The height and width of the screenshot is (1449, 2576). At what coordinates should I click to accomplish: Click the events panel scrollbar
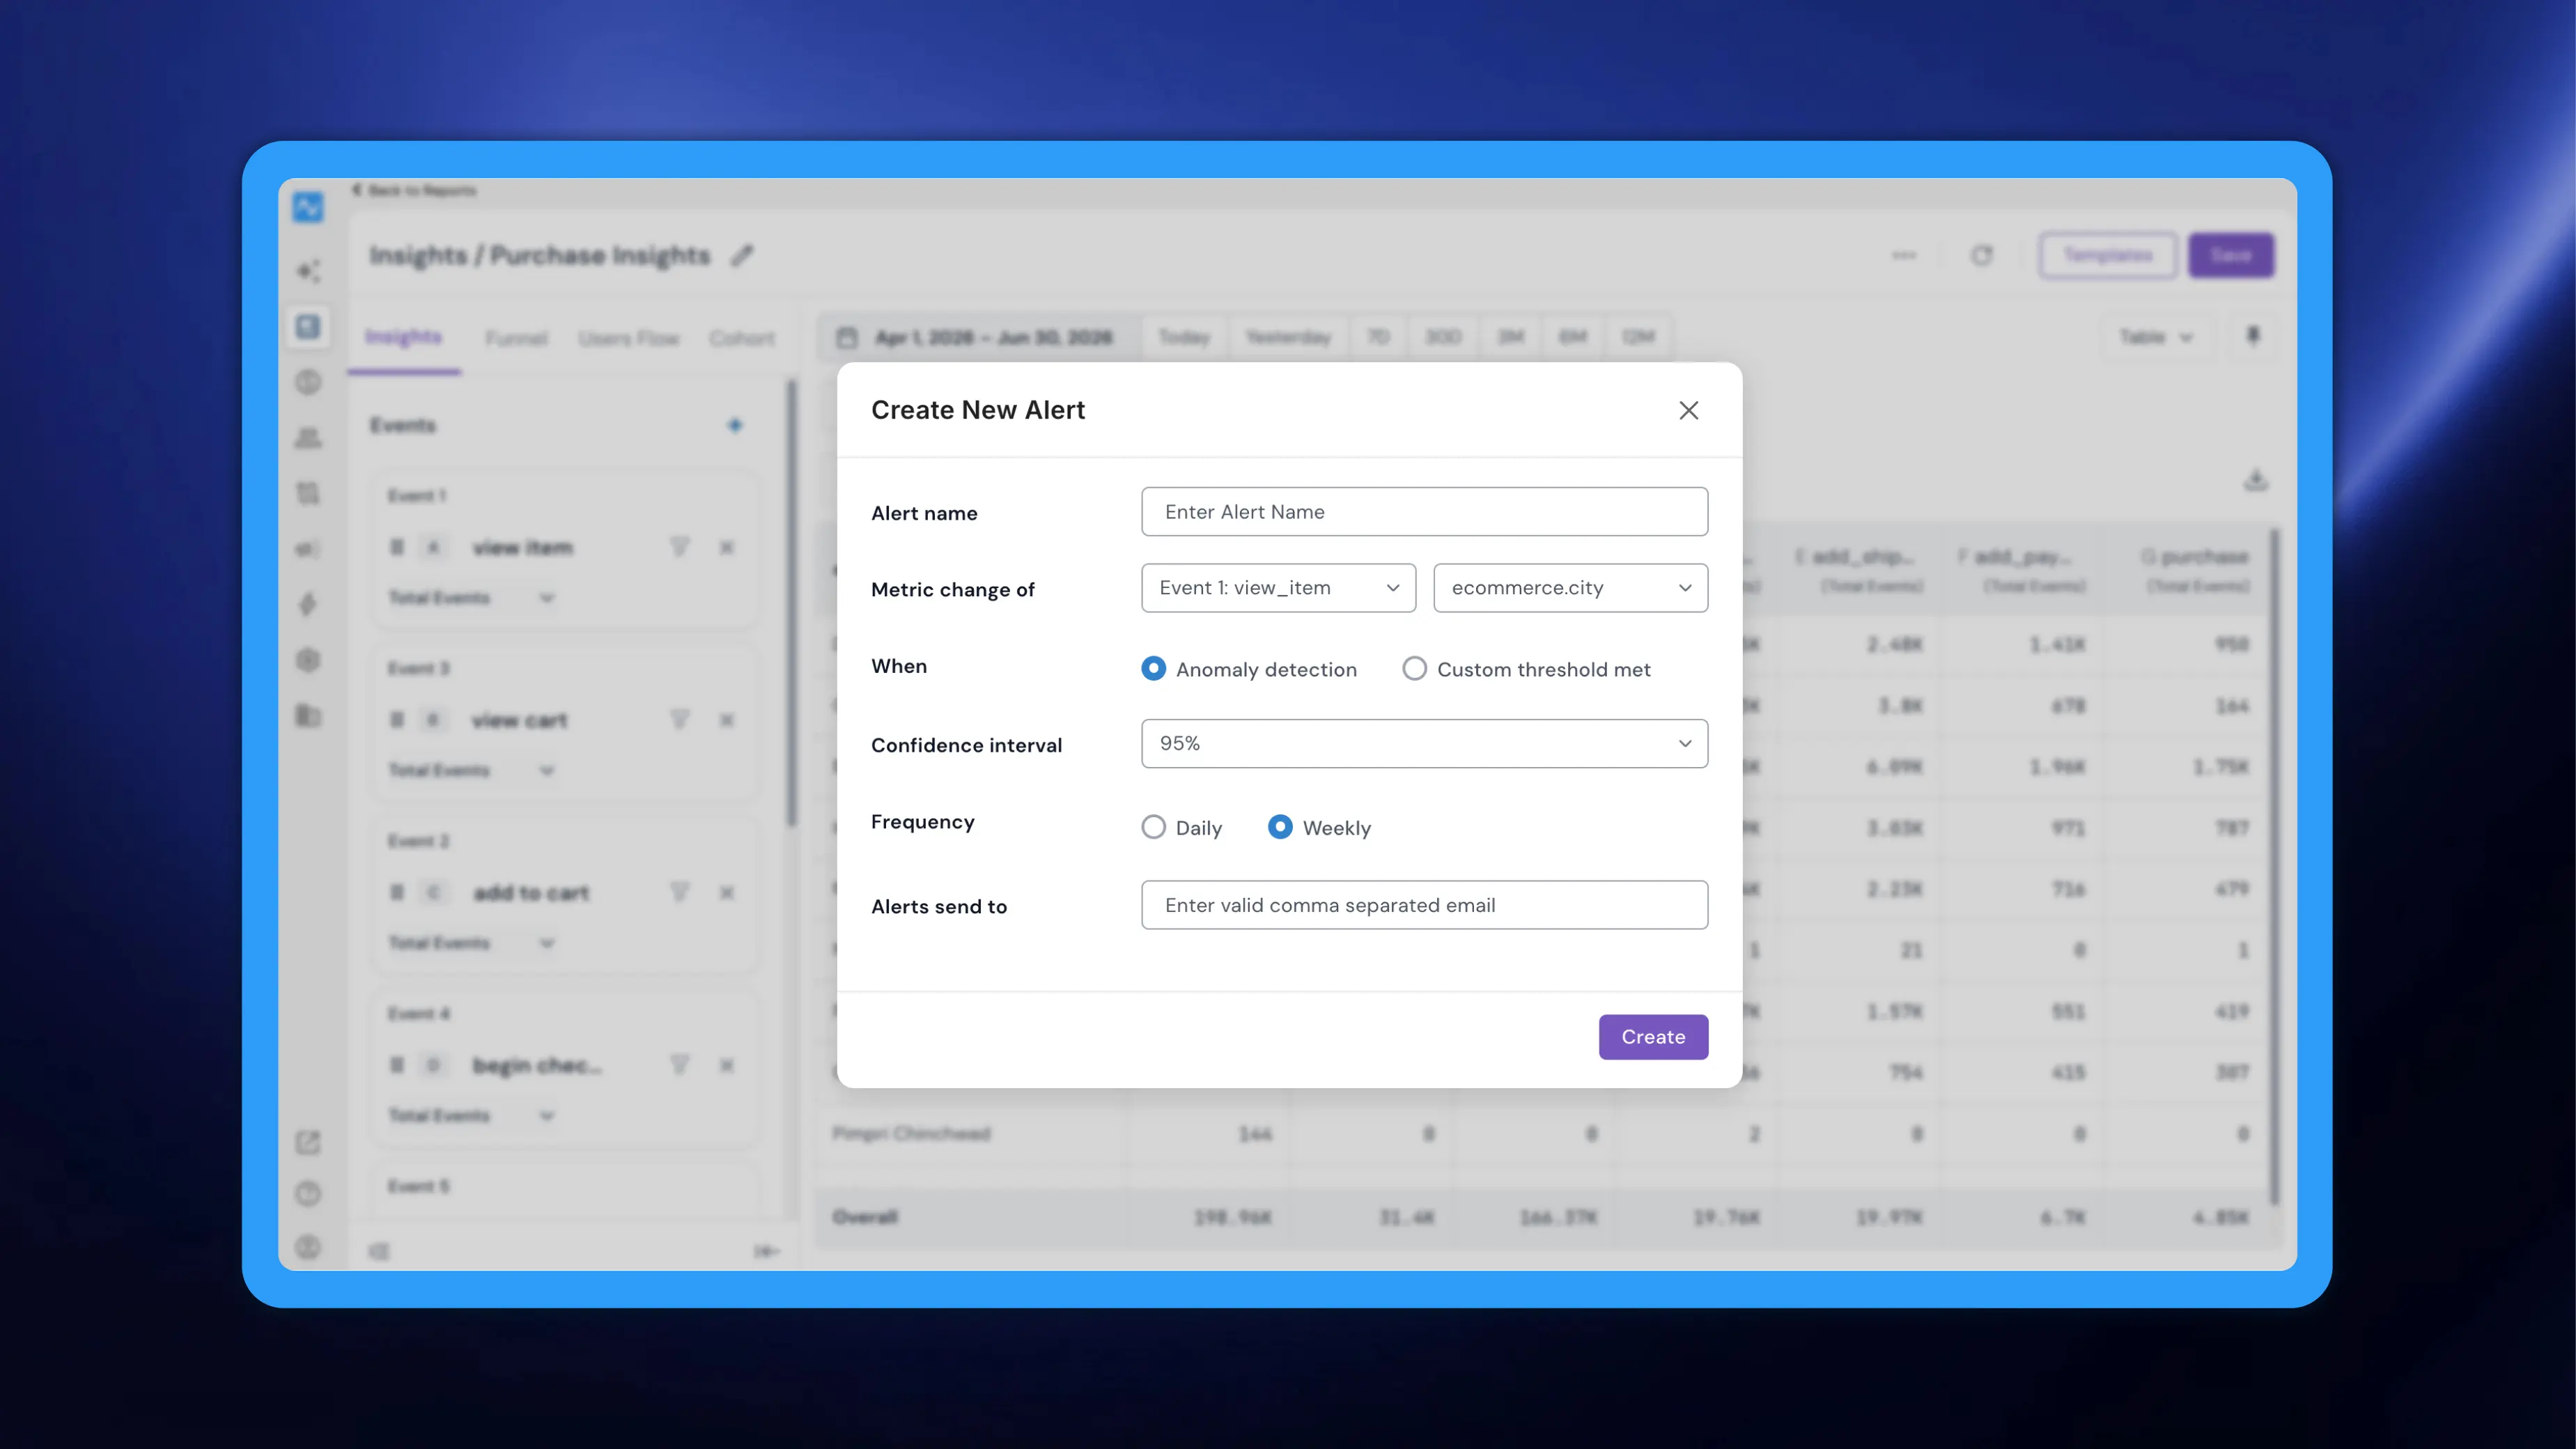791,604
